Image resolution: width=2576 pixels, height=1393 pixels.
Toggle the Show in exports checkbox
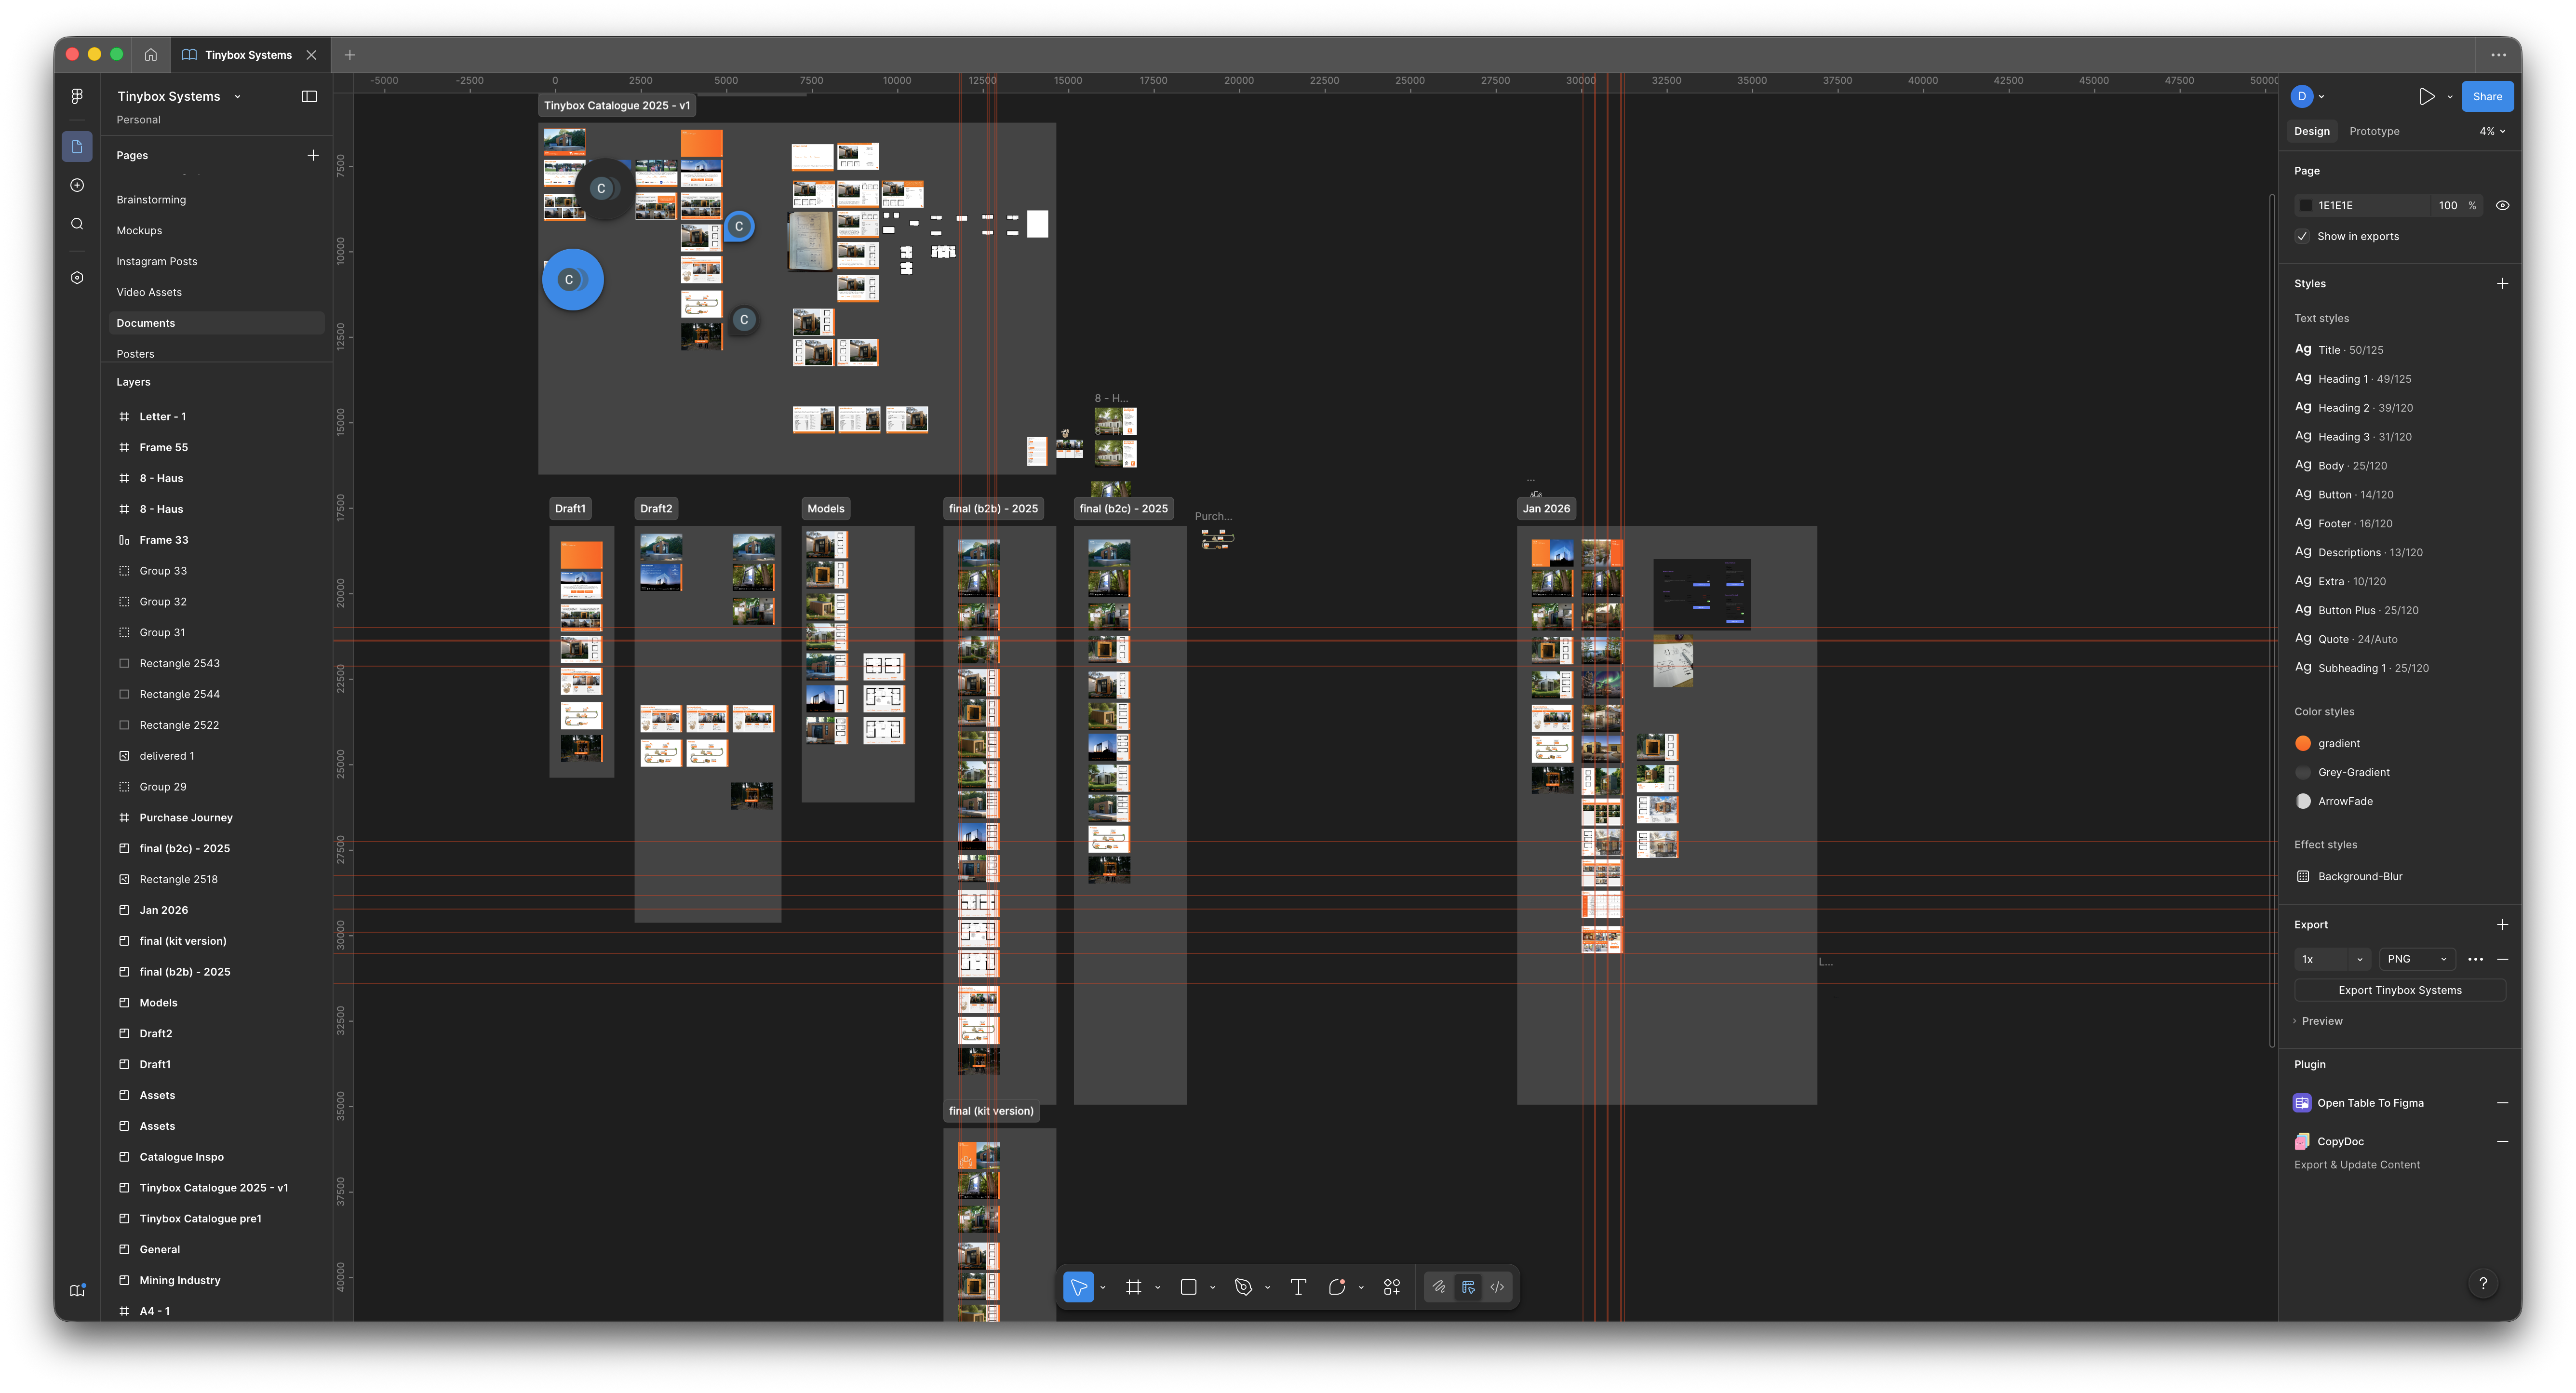tap(2303, 236)
